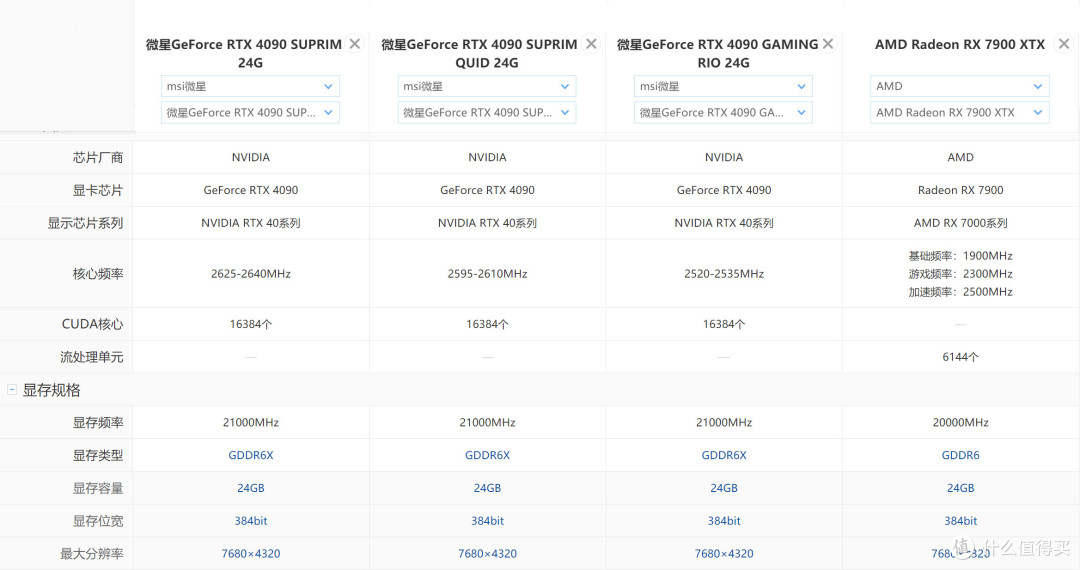Click the 6144个 stream processor value
1080x570 pixels.
[x=961, y=357]
